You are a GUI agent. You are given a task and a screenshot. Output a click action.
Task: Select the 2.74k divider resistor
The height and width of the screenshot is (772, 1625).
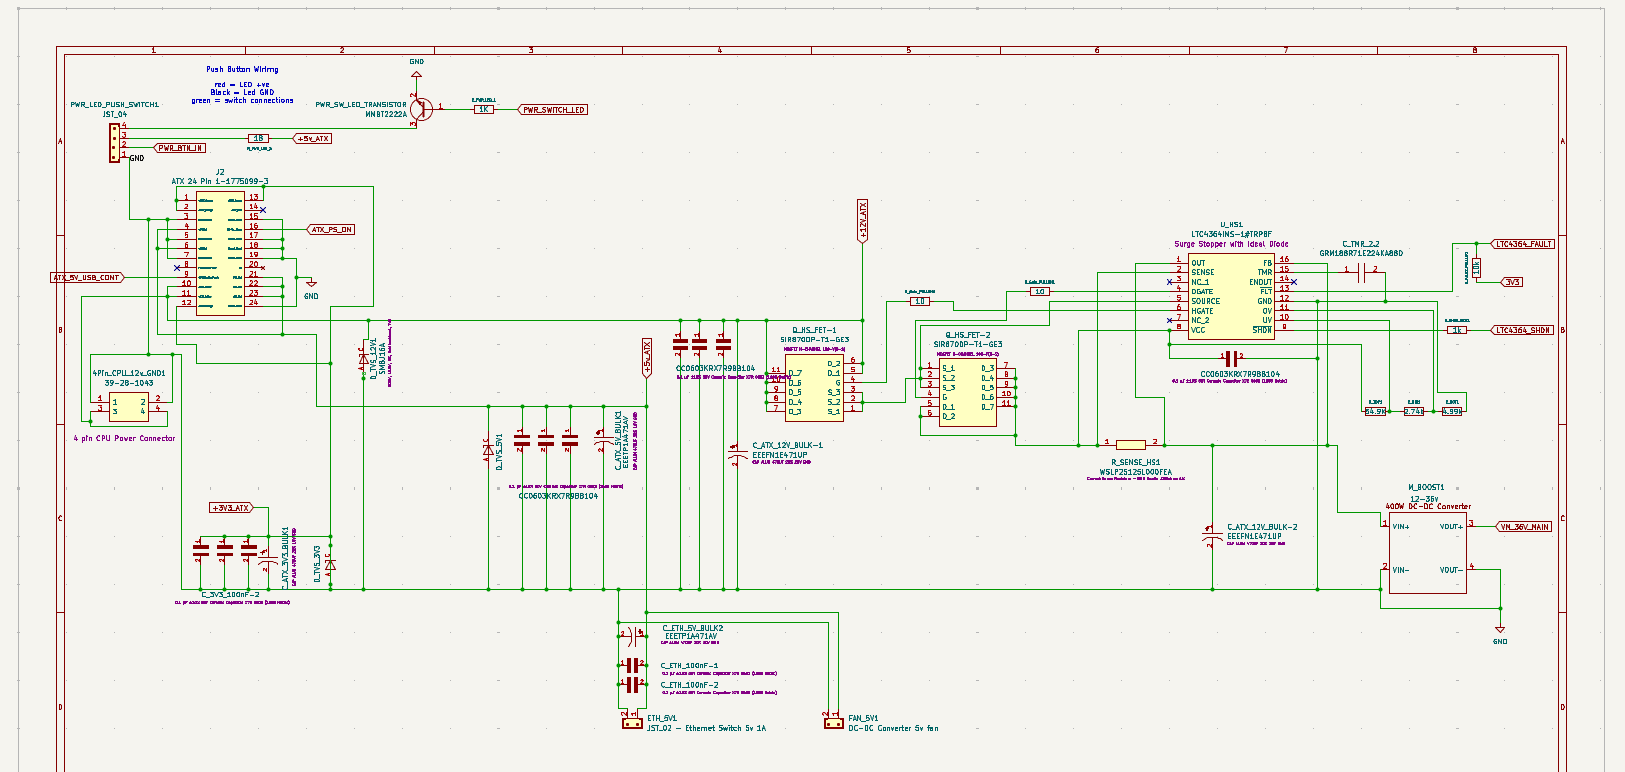(1414, 411)
